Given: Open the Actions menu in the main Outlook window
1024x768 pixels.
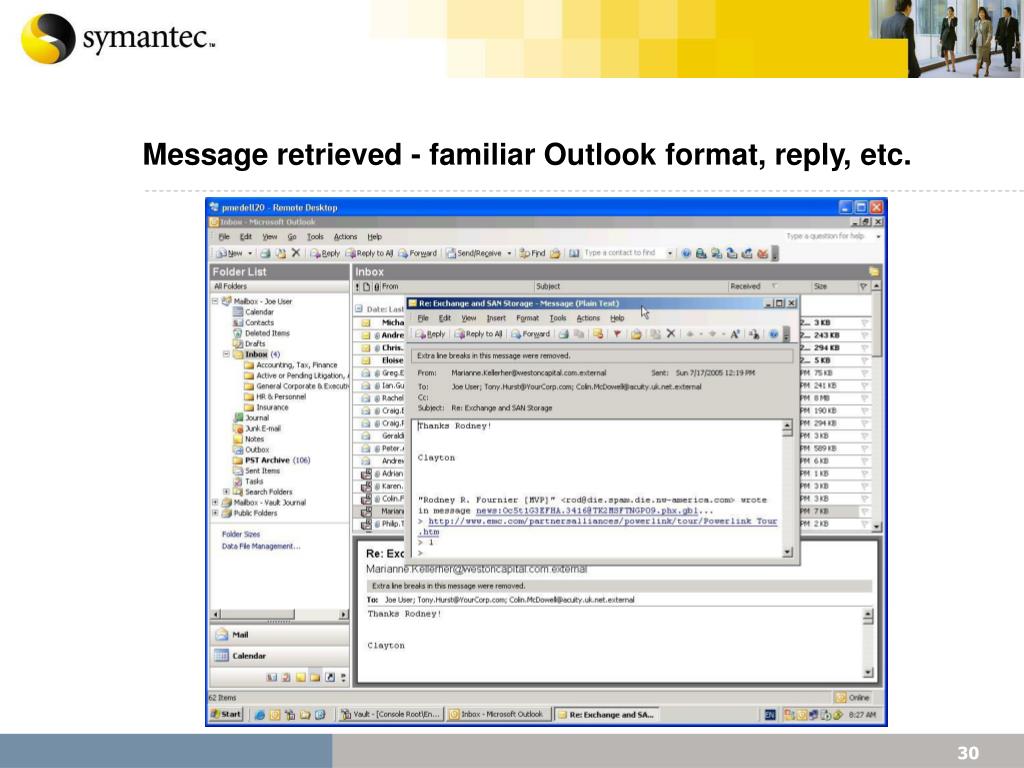Looking at the screenshot, I should click(345, 237).
